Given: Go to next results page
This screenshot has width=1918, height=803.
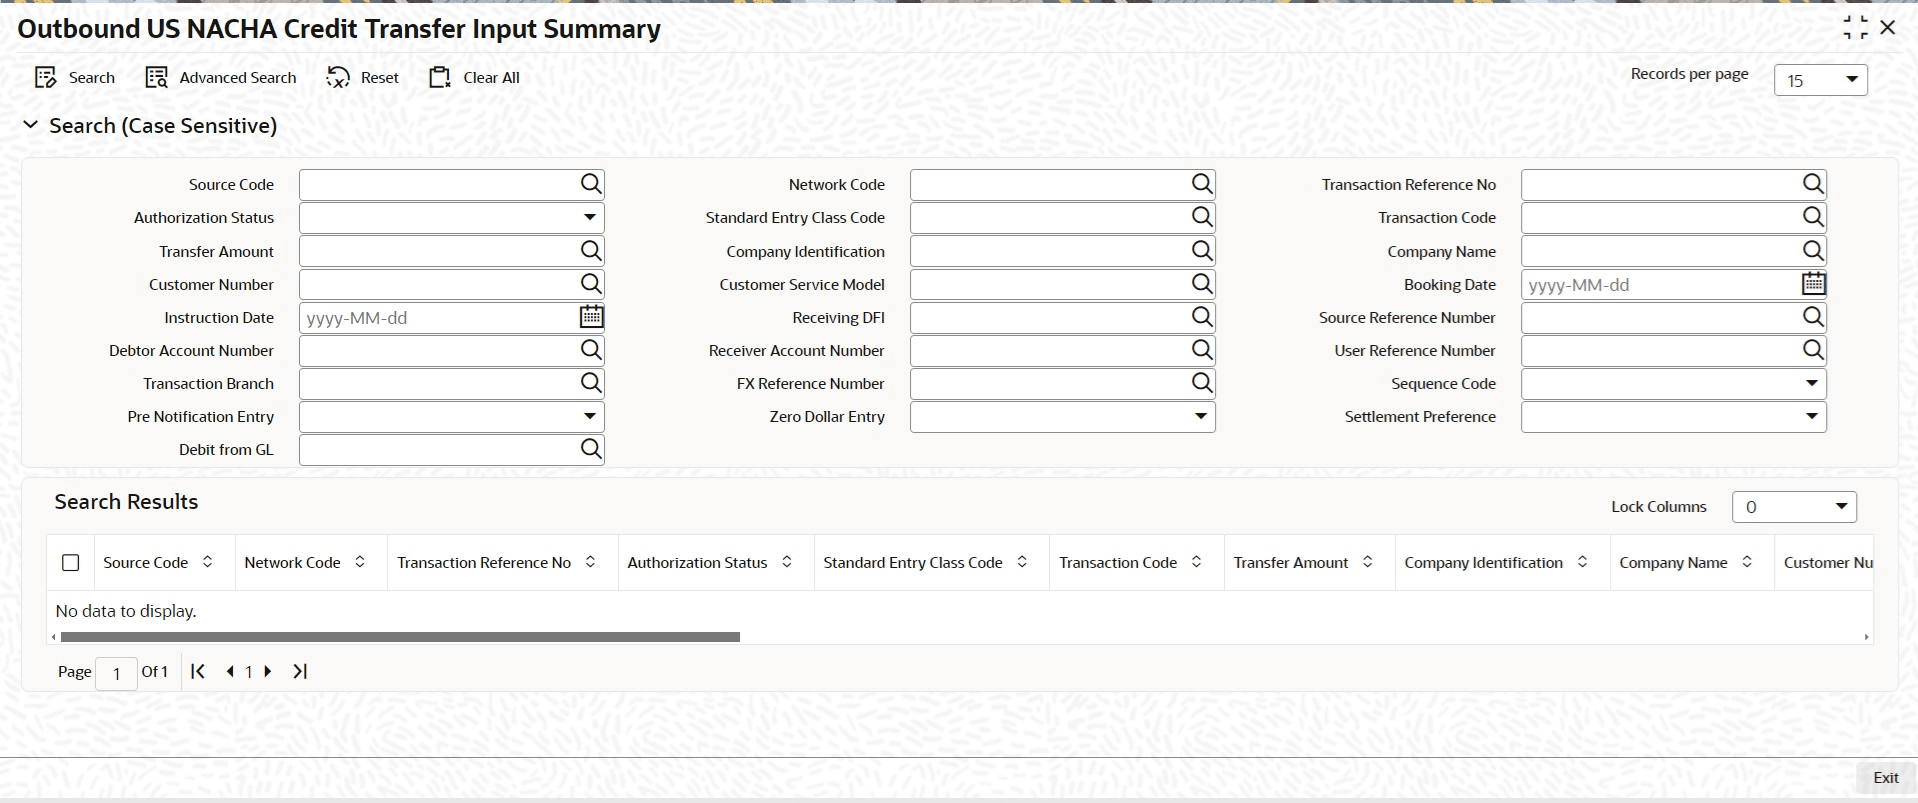Looking at the screenshot, I should [x=268, y=672].
